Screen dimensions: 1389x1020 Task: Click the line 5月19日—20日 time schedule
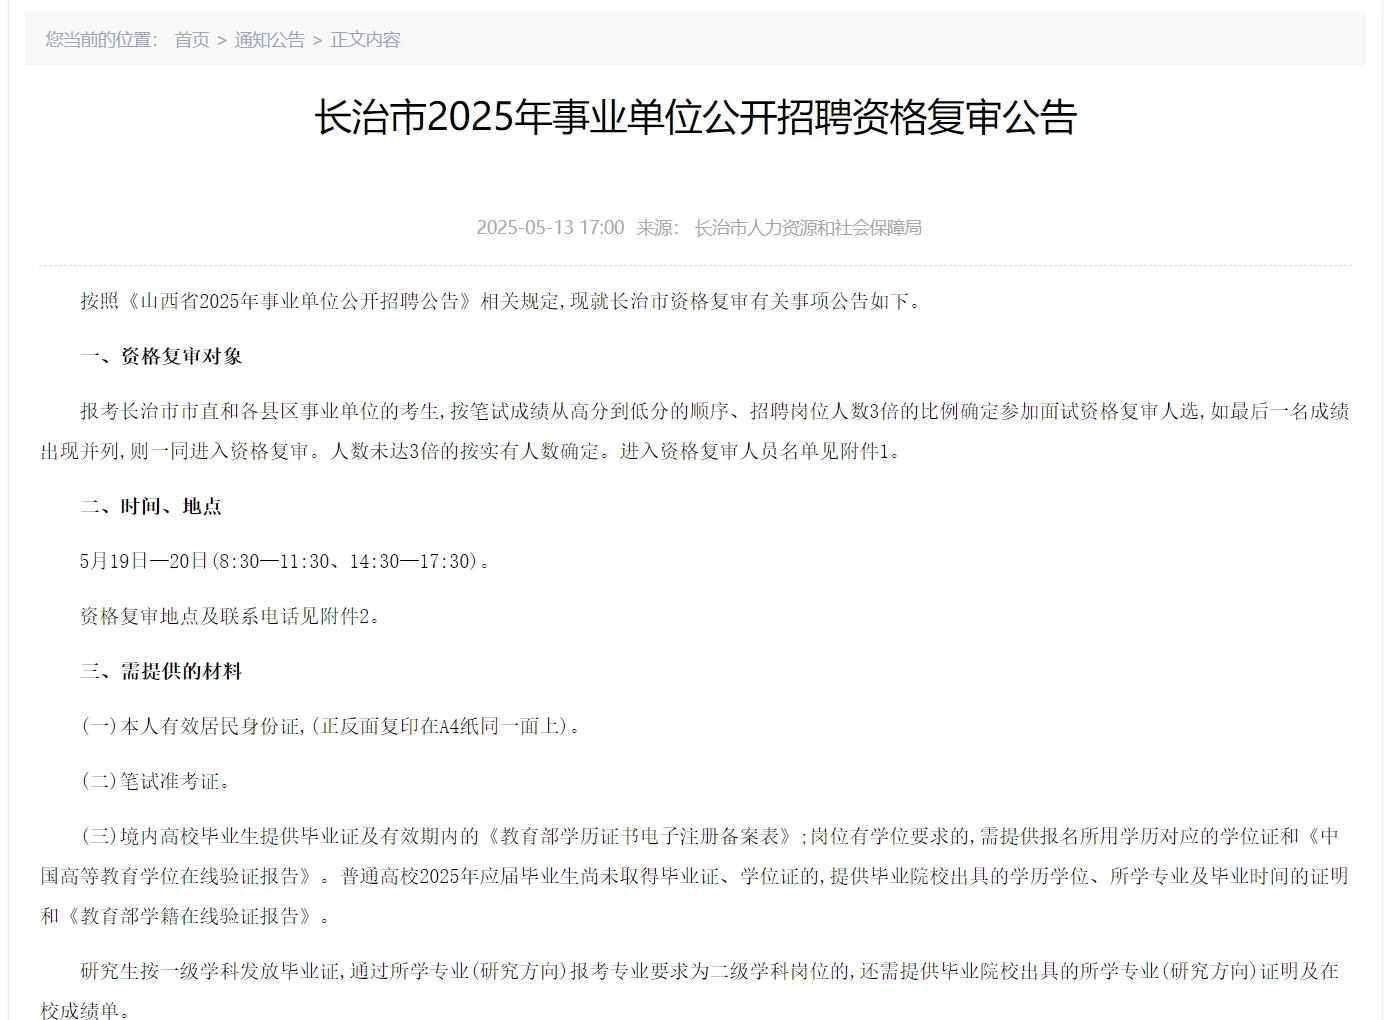(285, 562)
